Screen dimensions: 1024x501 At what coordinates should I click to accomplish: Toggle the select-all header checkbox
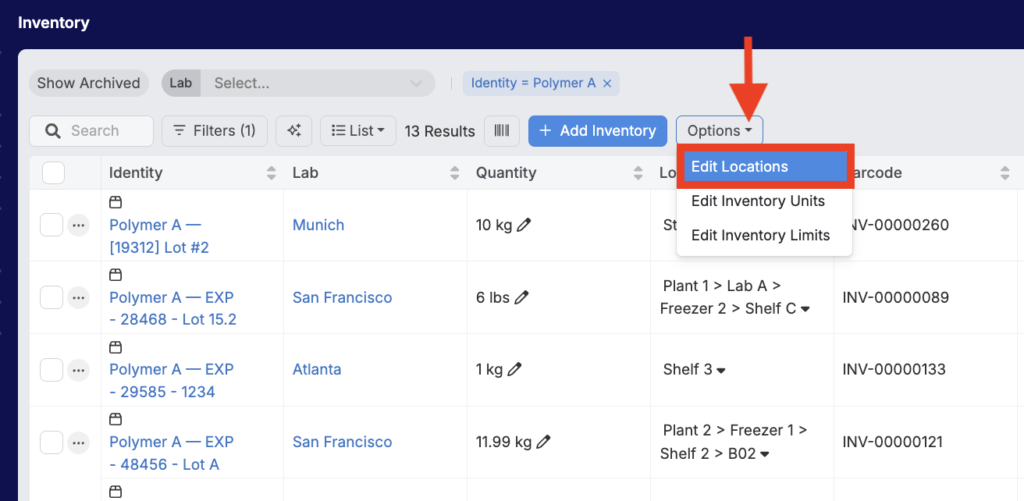pos(54,173)
